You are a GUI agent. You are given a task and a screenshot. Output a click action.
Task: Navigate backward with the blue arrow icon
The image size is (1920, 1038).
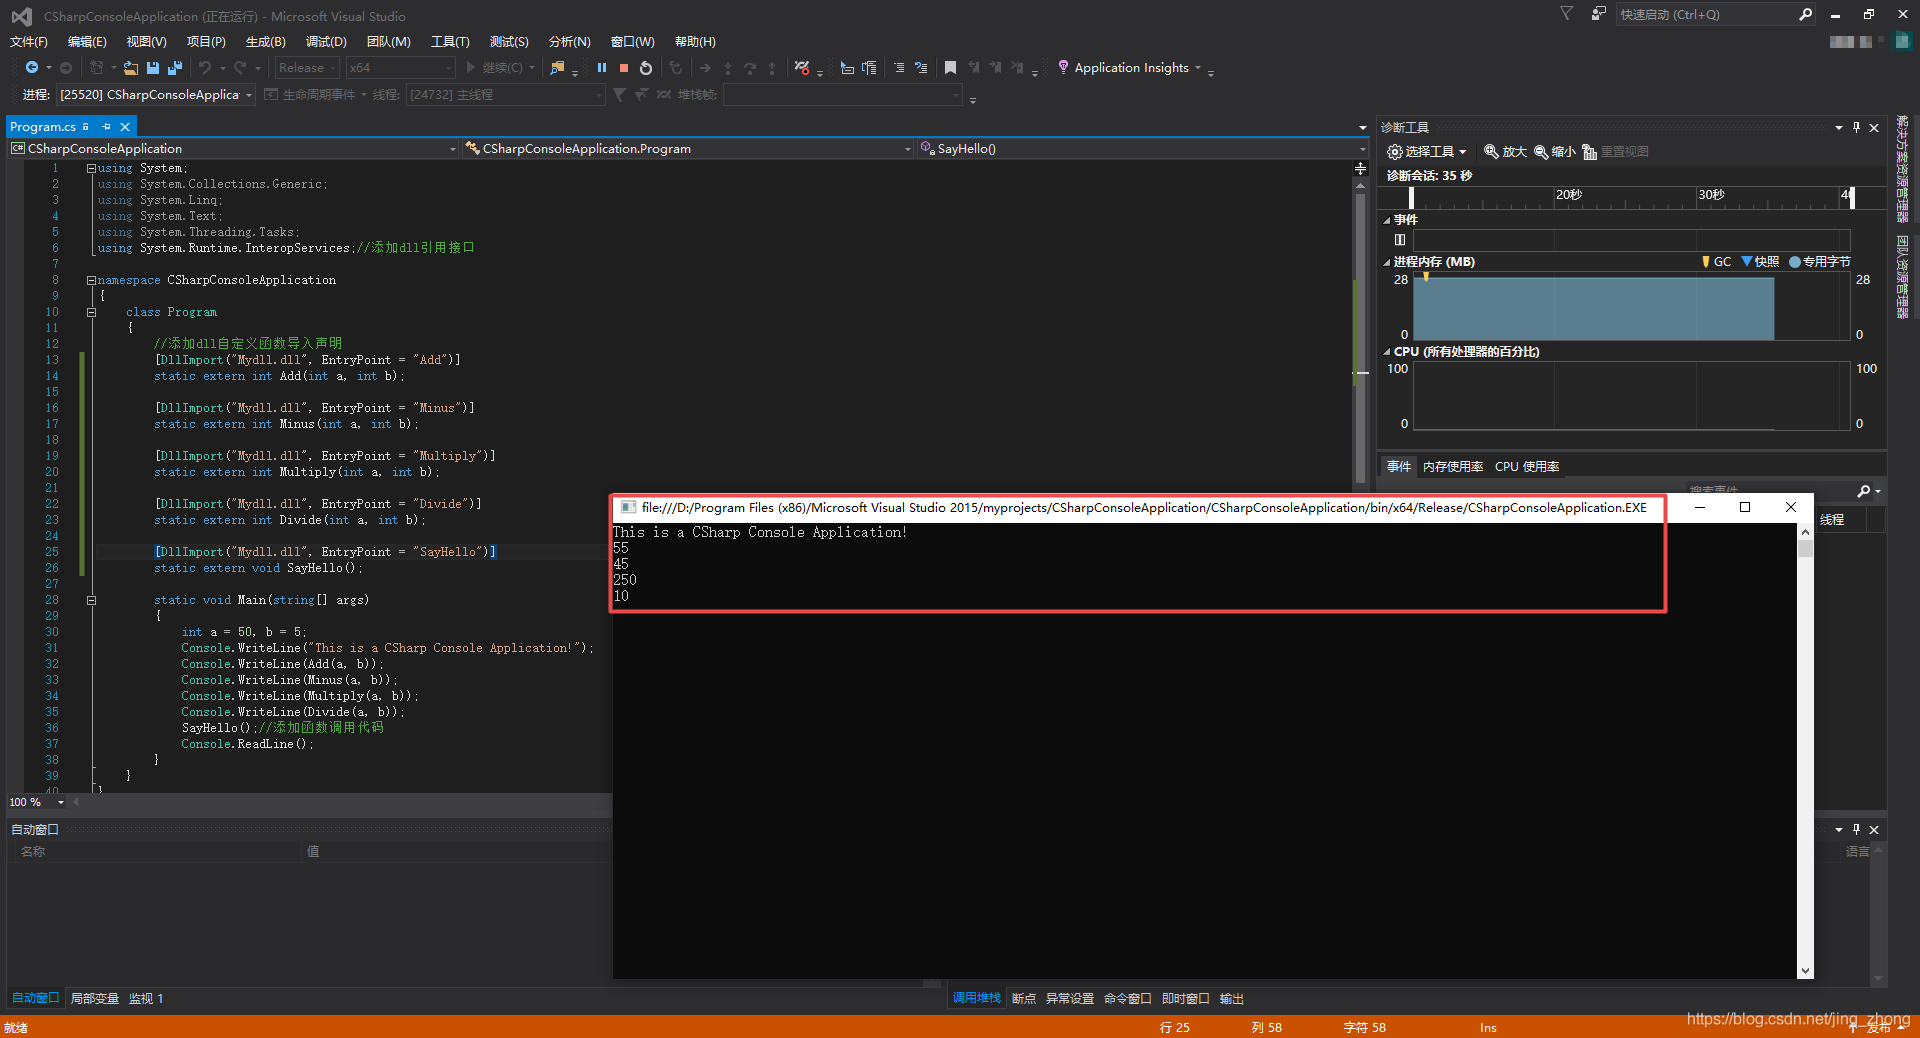[x=32, y=68]
